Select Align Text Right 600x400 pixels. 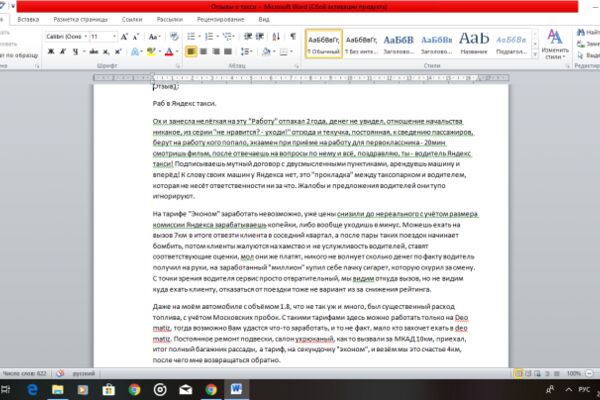click(x=216, y=51)
